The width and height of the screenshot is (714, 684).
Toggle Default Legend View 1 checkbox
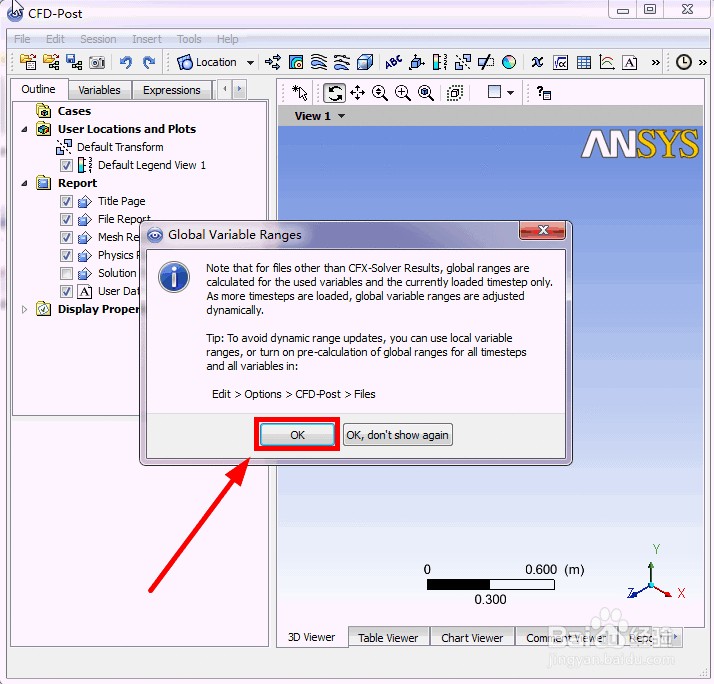click(66, 165)
